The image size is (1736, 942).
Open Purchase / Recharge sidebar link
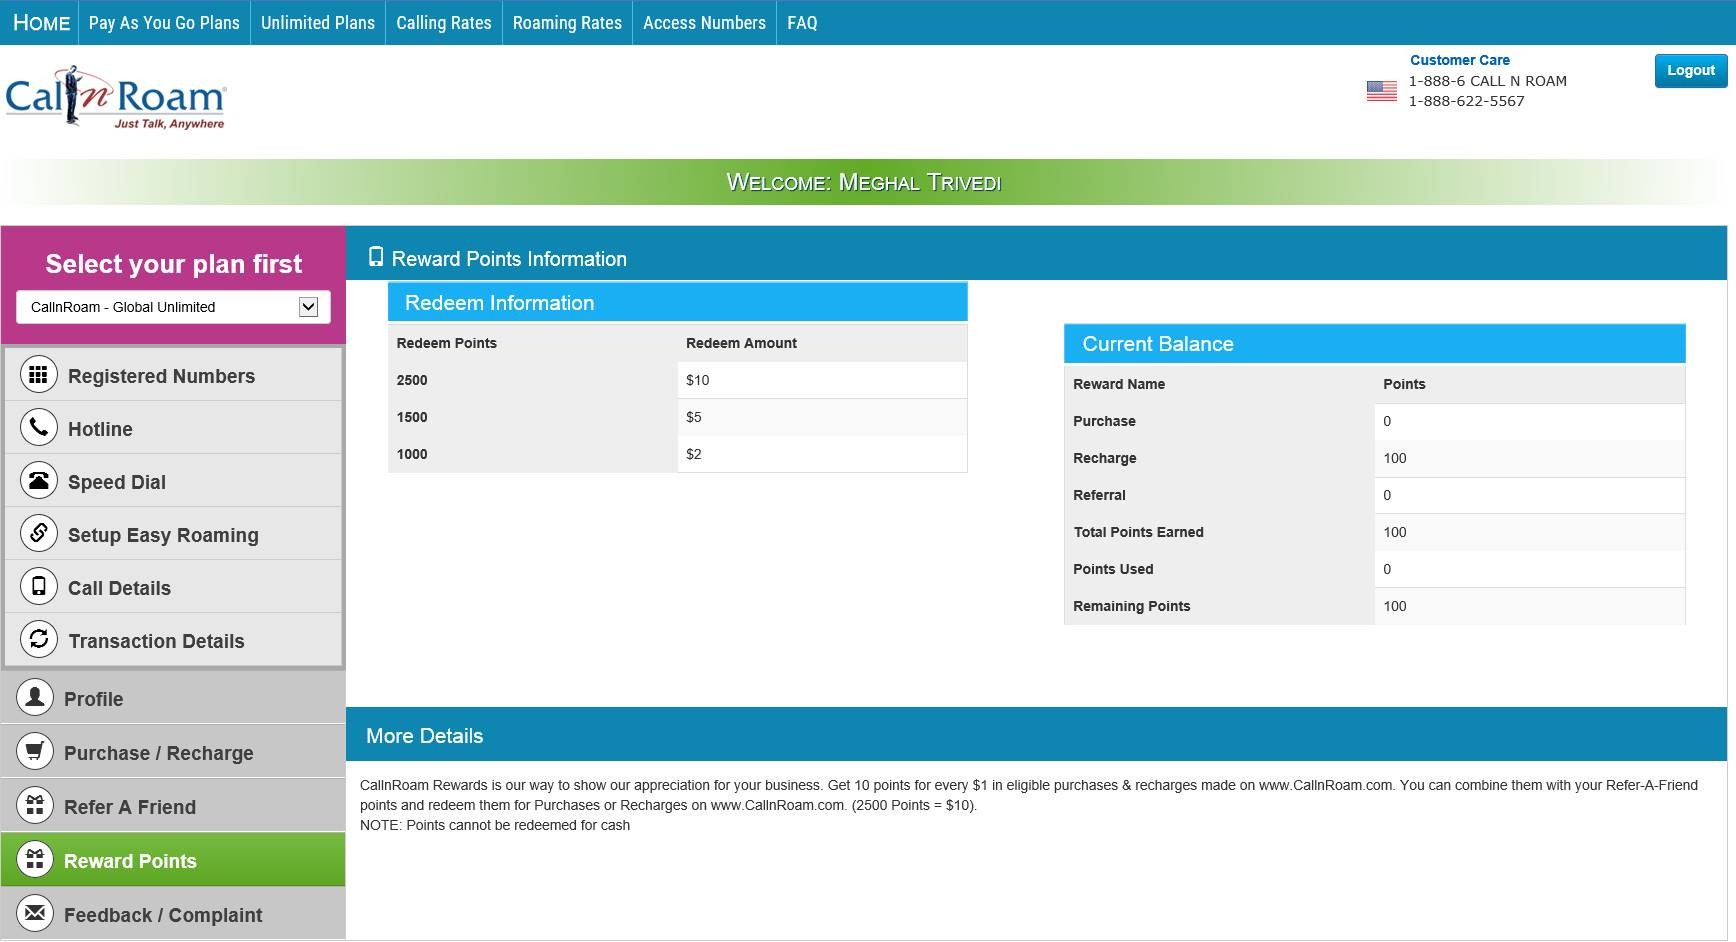point(173,752)
